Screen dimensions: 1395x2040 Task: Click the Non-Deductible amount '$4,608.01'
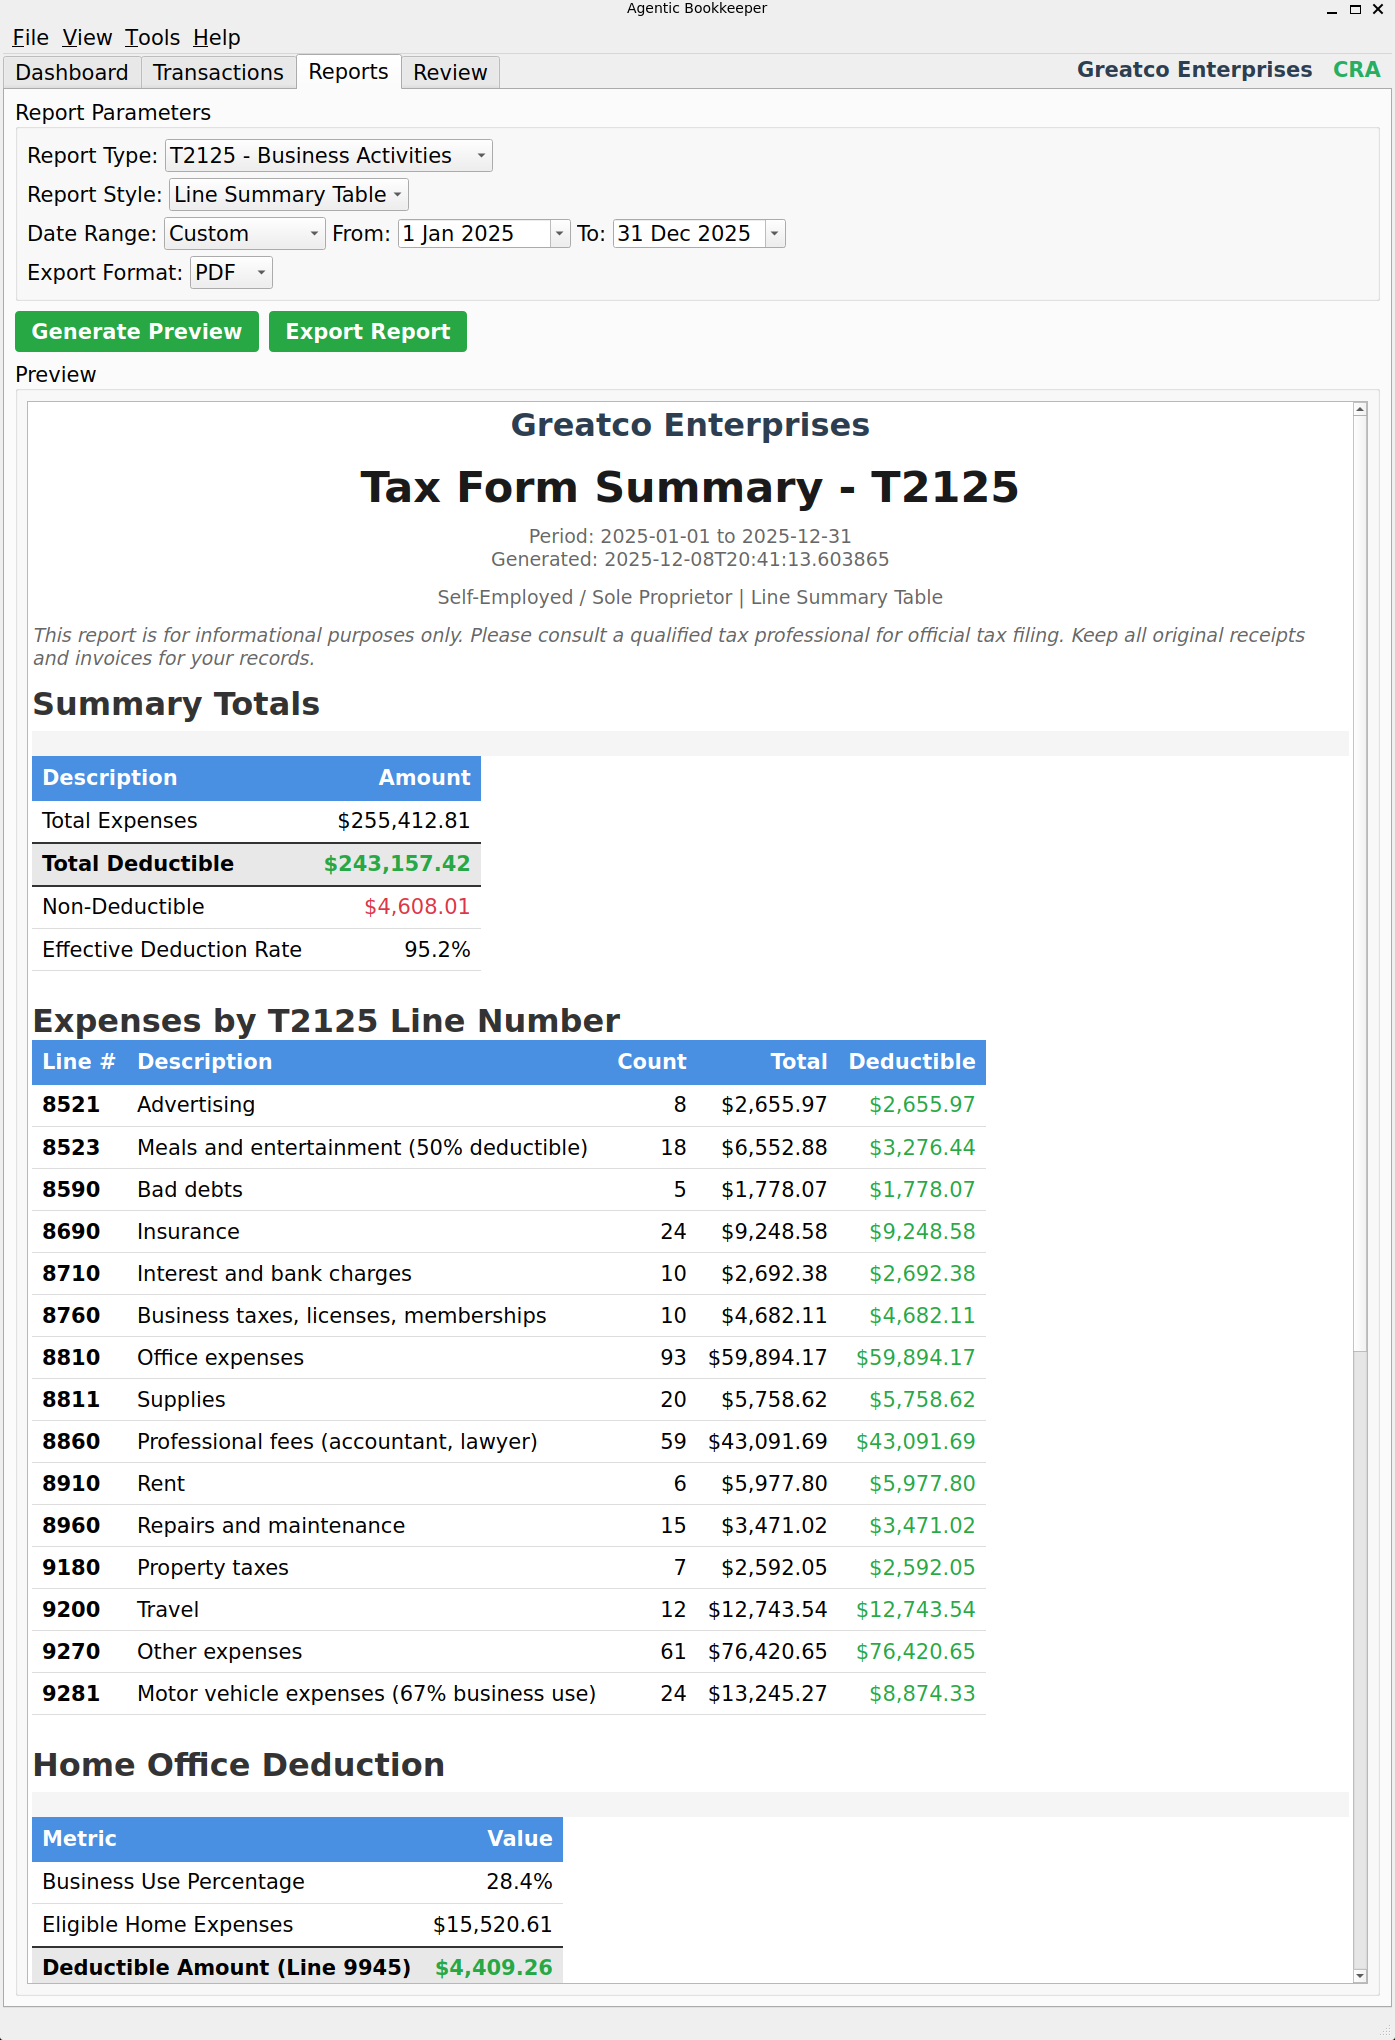[x=416, y=907]
